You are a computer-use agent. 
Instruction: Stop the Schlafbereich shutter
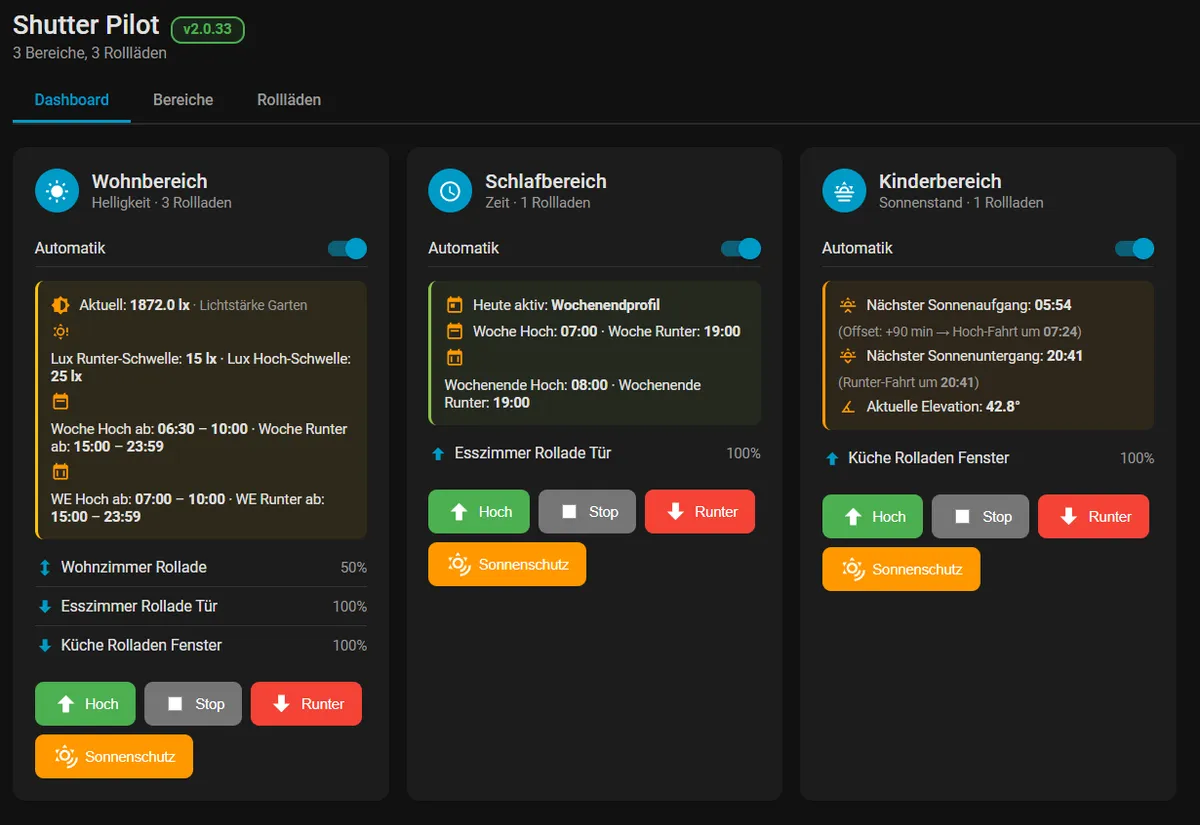click(x=587, y=512)
